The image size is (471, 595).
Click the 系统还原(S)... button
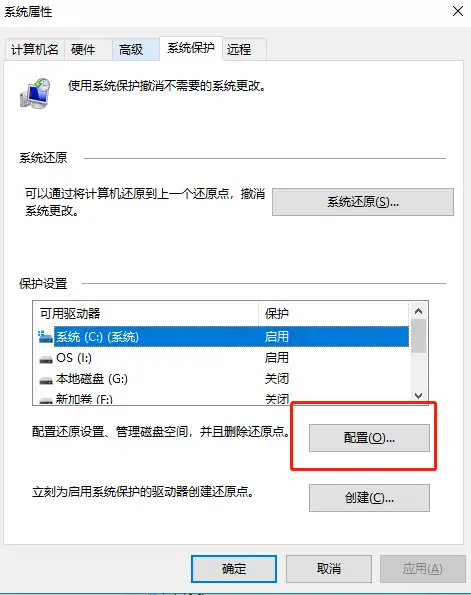pyautogui.click(x=362, y=202)
